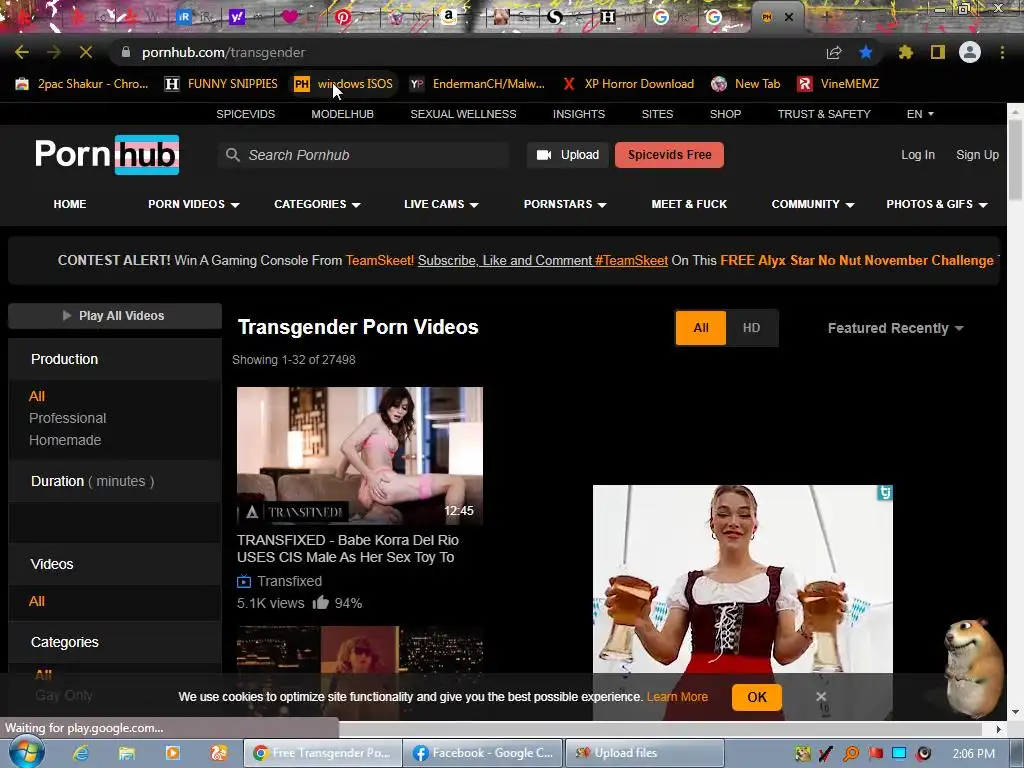Viewport: 1024px width, 768px height.
Task: Click the Yahoo tab icon in the tab strip
Action: point(237,18)
